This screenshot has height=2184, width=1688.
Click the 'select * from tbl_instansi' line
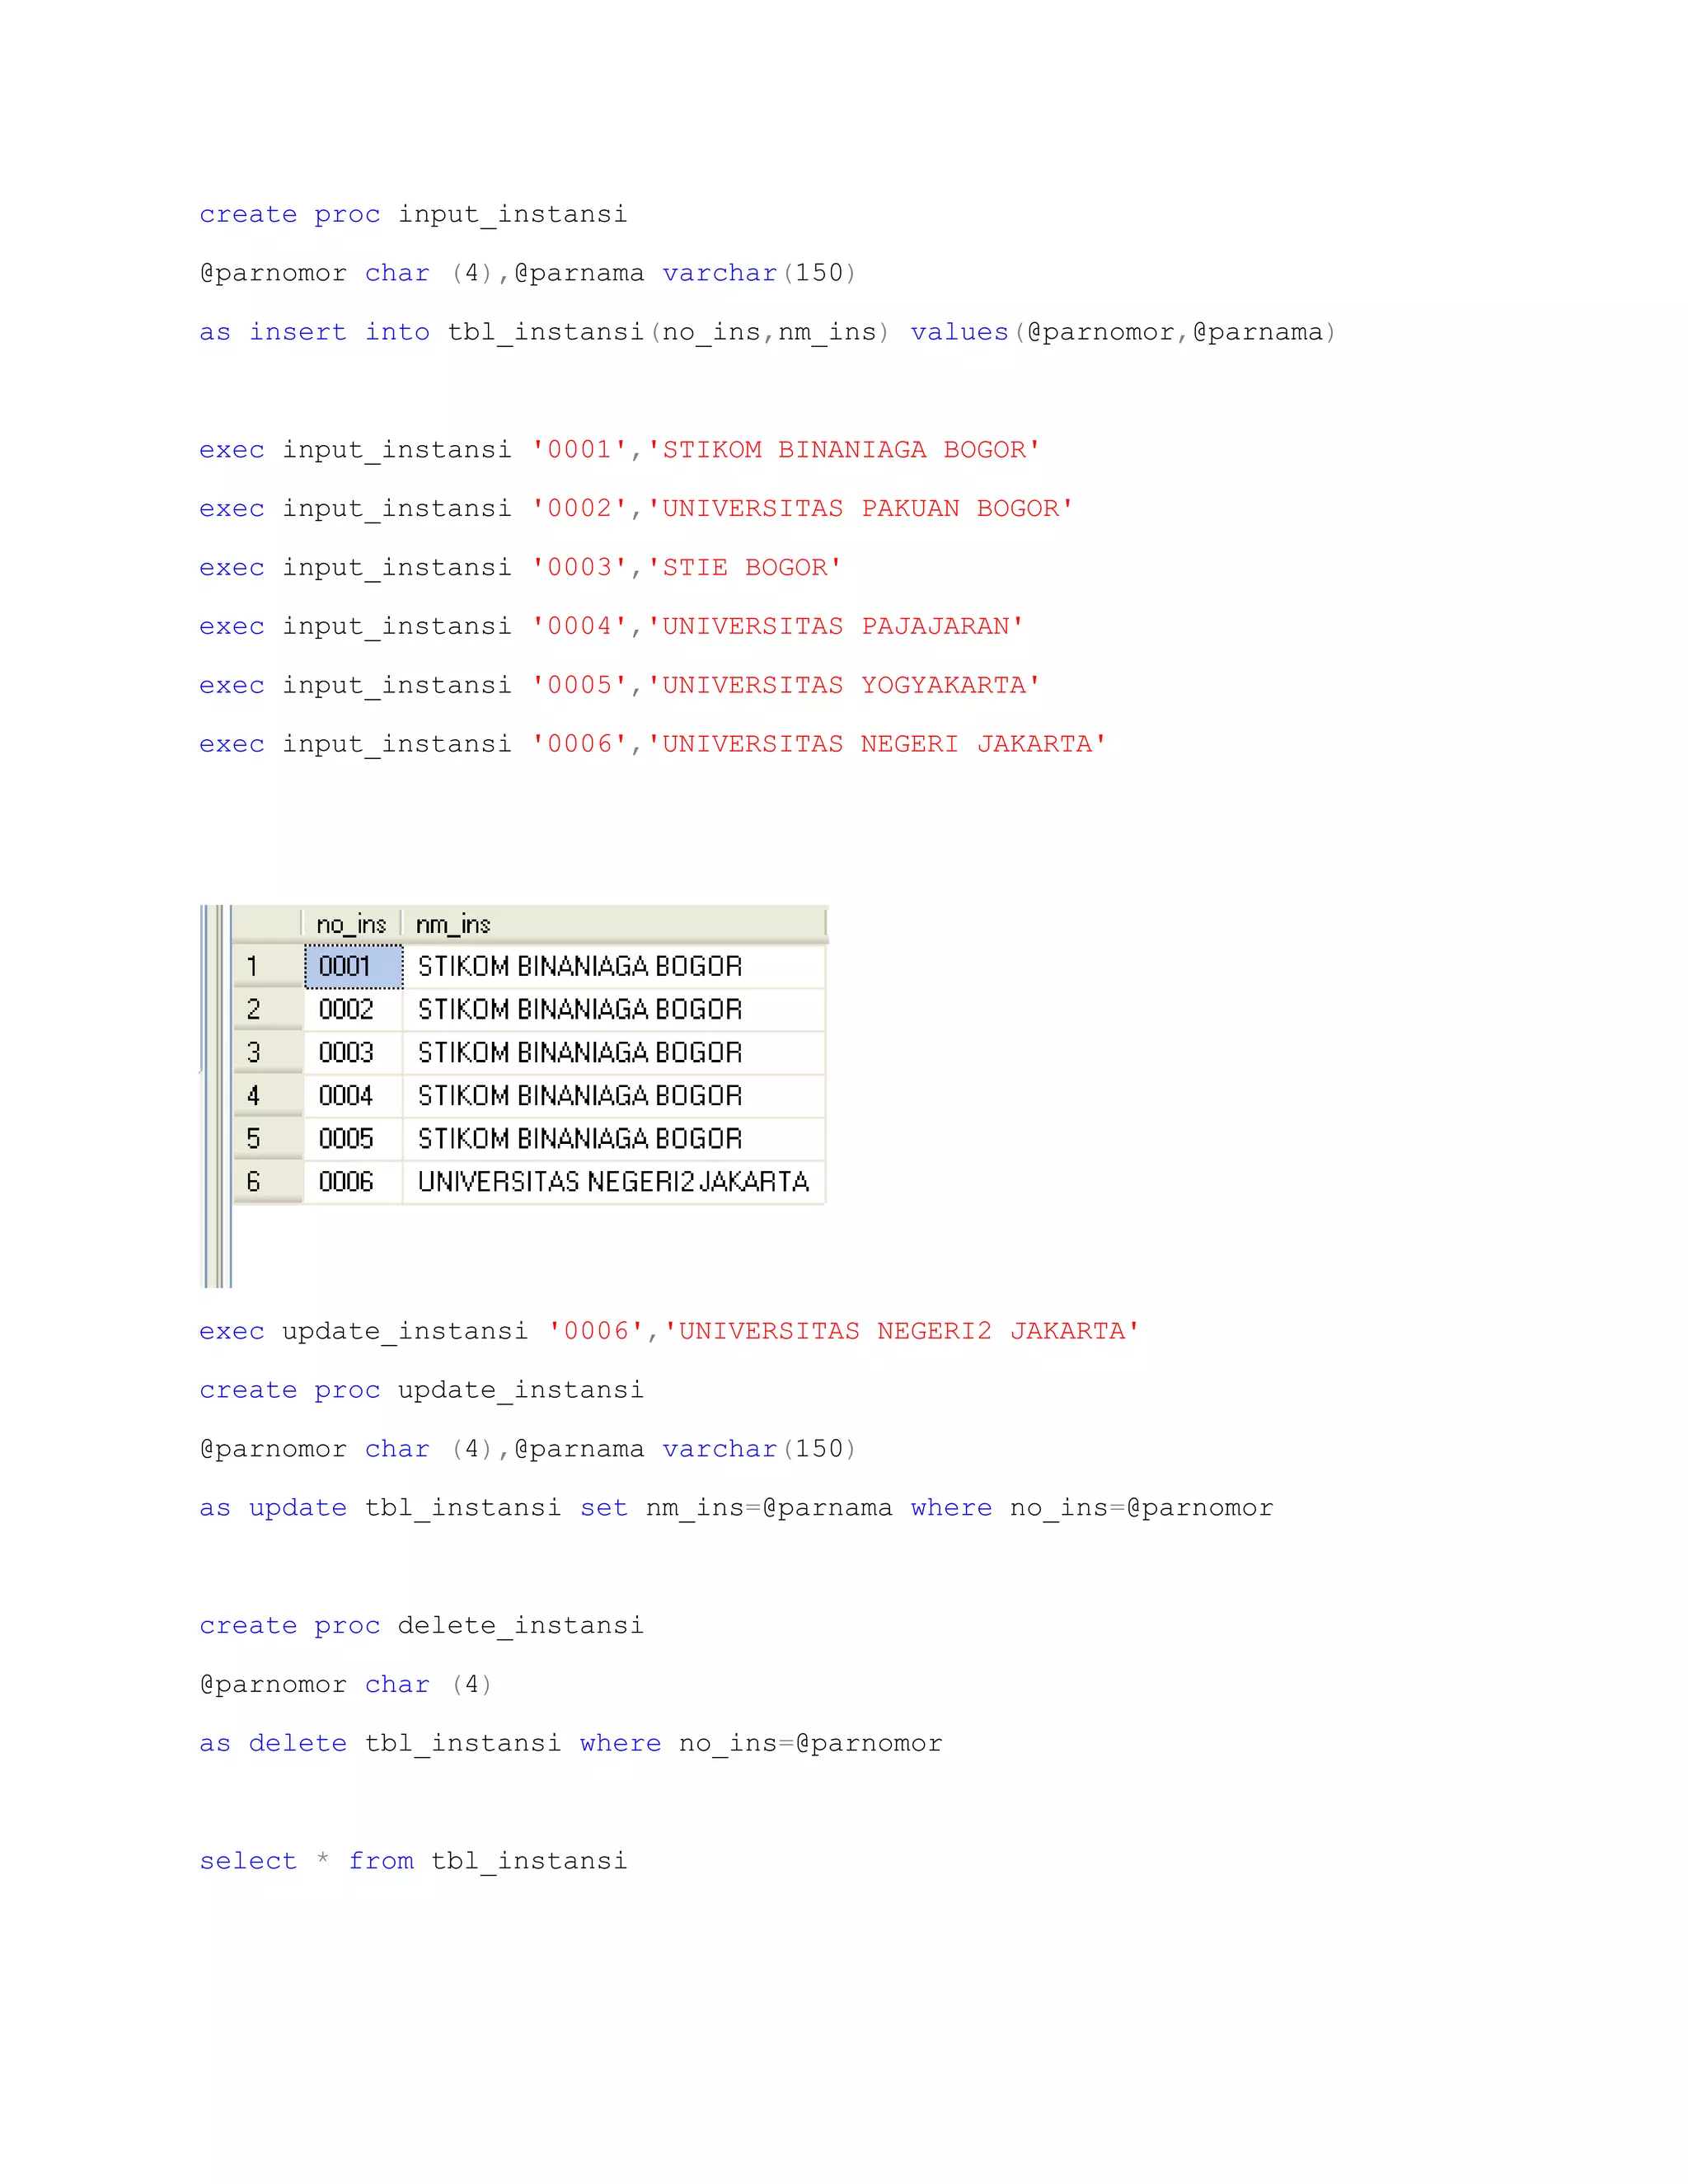pos(413,1862)
